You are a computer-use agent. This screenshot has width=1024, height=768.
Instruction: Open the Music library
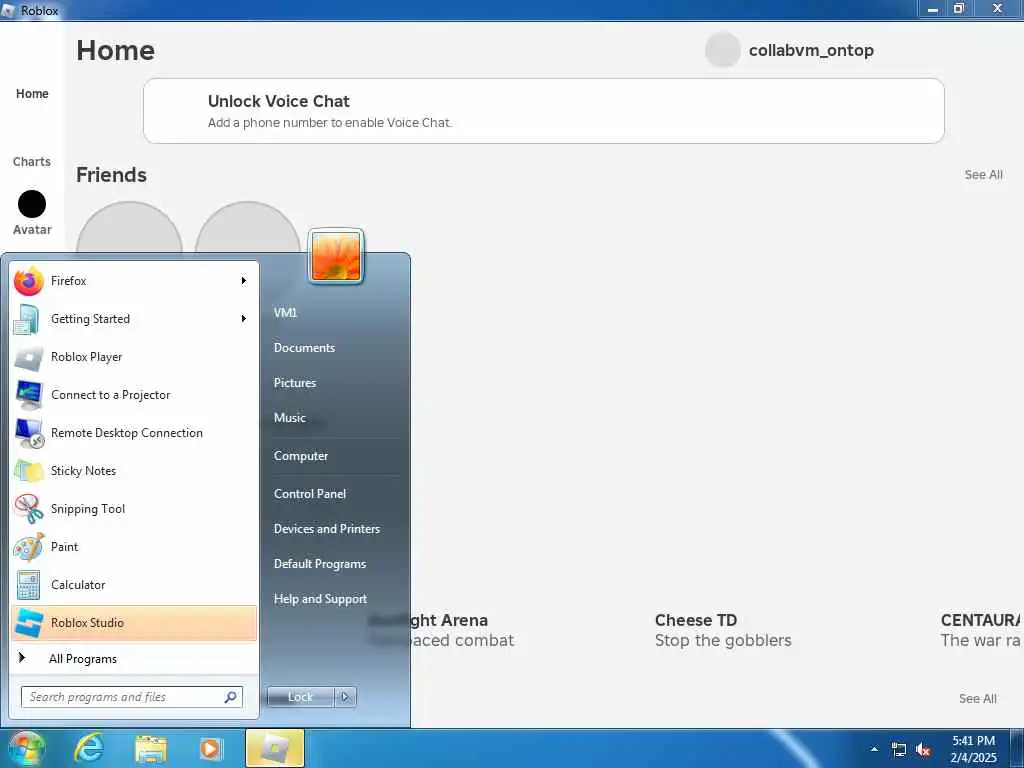coord(289,418)
